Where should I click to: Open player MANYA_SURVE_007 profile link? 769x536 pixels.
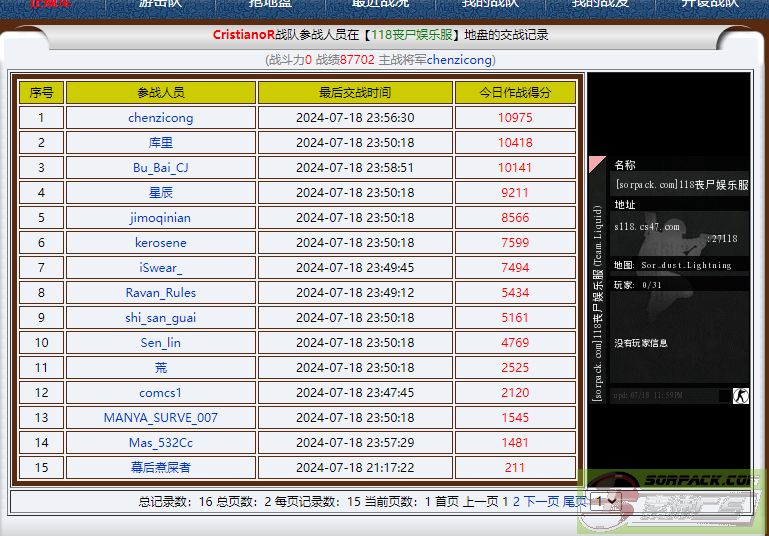coord(161,418)
